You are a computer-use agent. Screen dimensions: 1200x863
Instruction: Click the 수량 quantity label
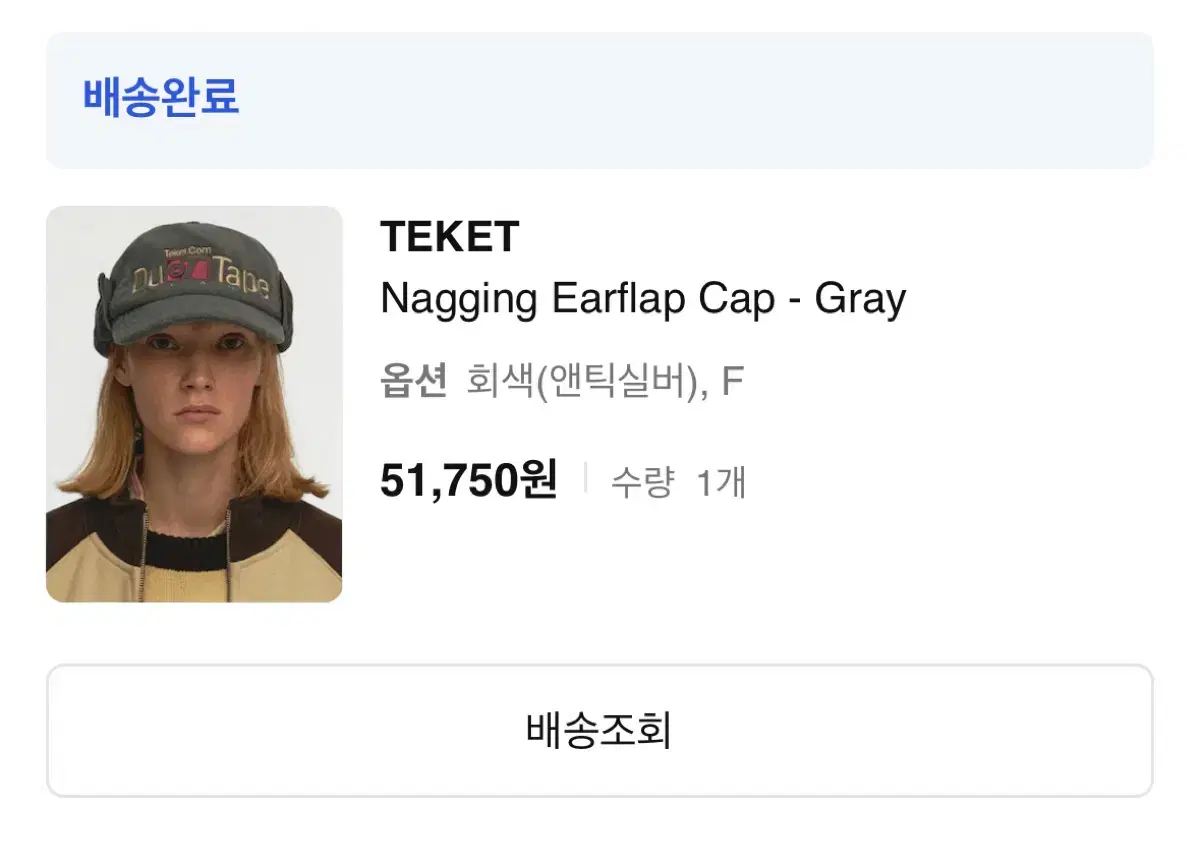[x=643, y=483]
